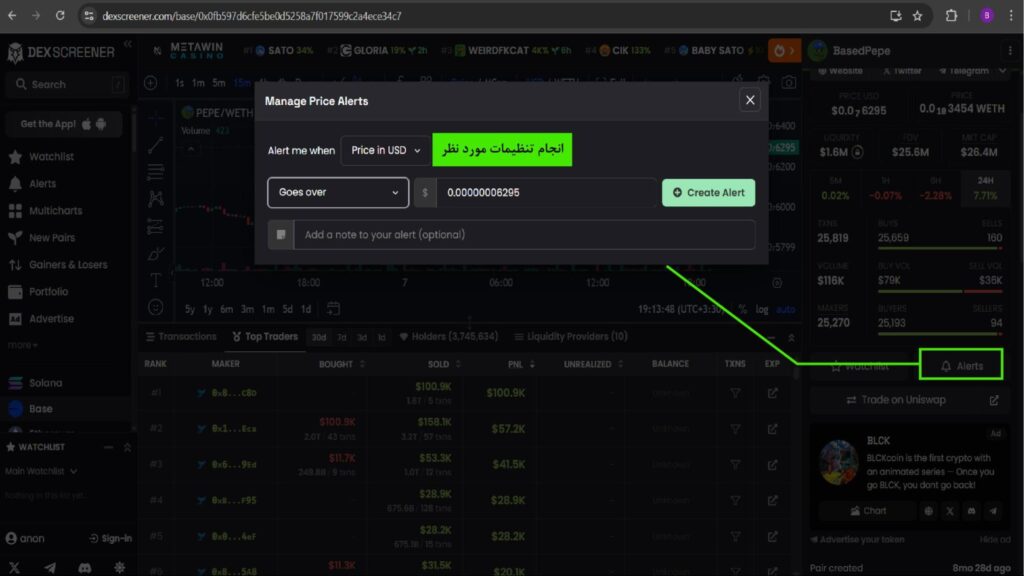Viewport: 1024px width, 576px height.
Task: Click the Sign-in link
Action: tap(110, 538)
